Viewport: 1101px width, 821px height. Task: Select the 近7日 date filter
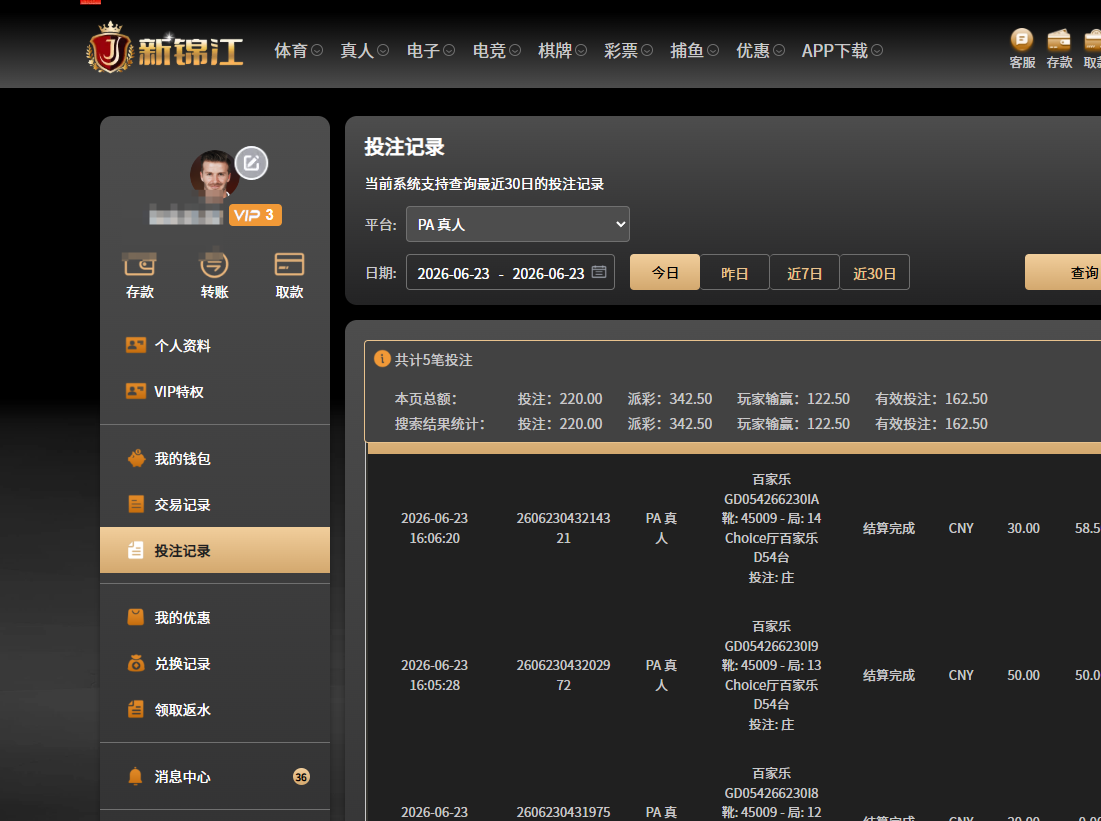pyautogui.click(x=805, y=272)
